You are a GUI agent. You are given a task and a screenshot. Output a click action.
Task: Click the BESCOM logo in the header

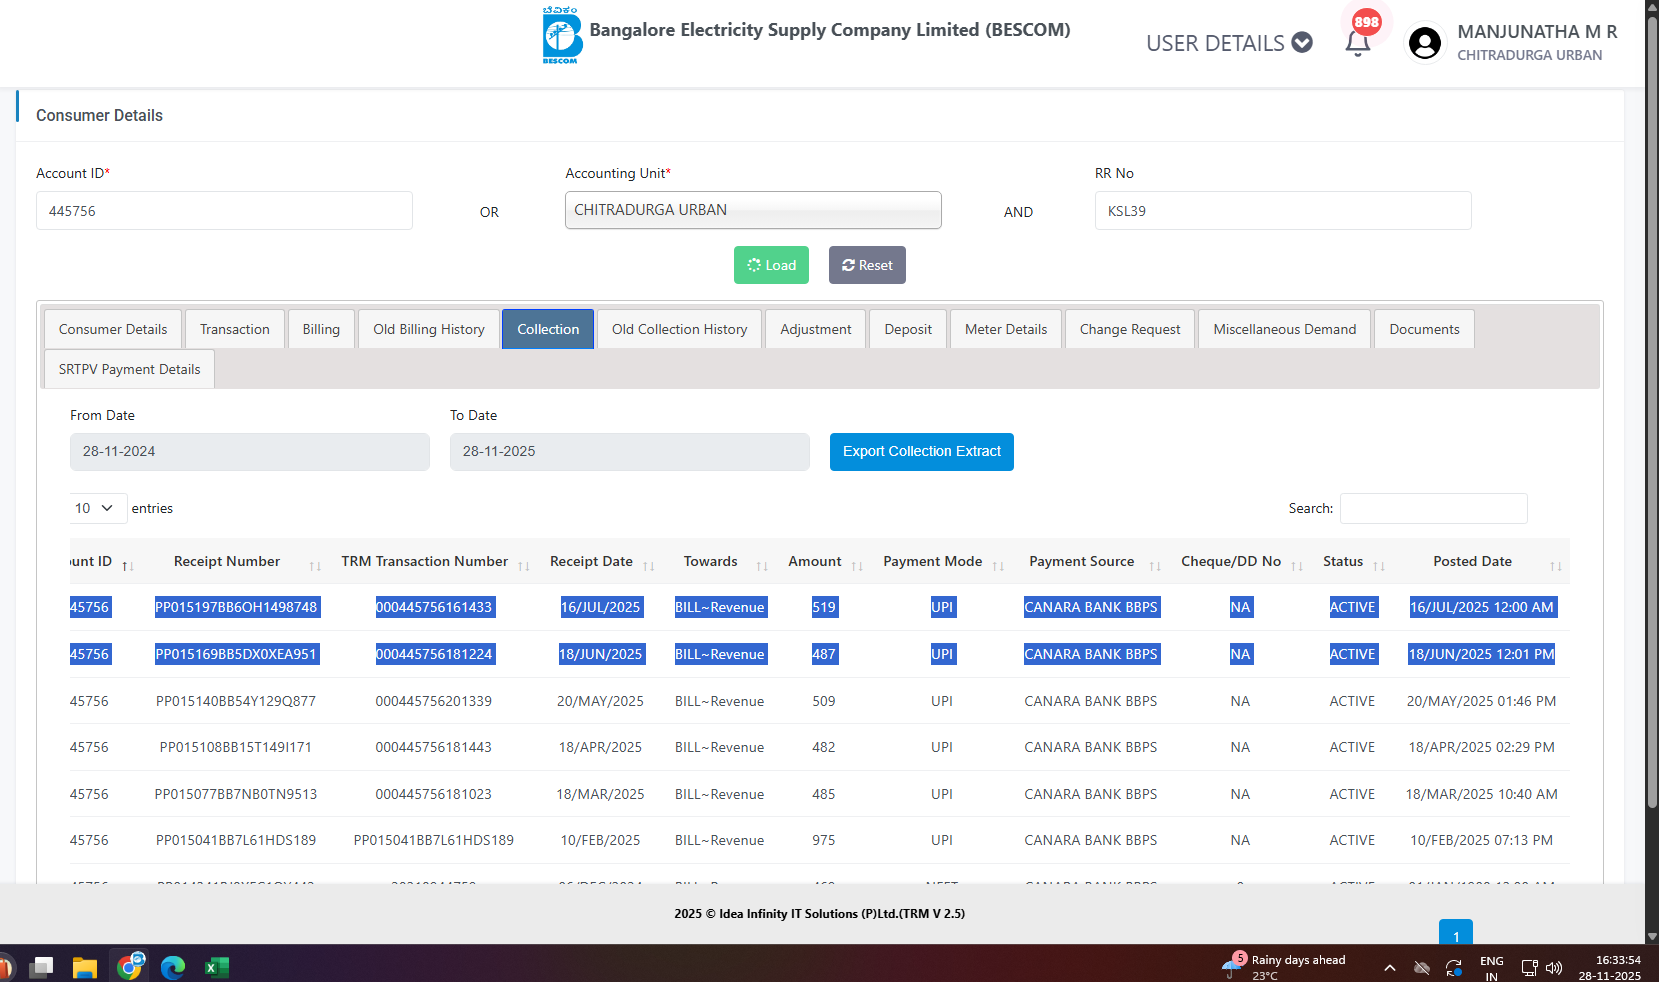click(x=562, y=35)
